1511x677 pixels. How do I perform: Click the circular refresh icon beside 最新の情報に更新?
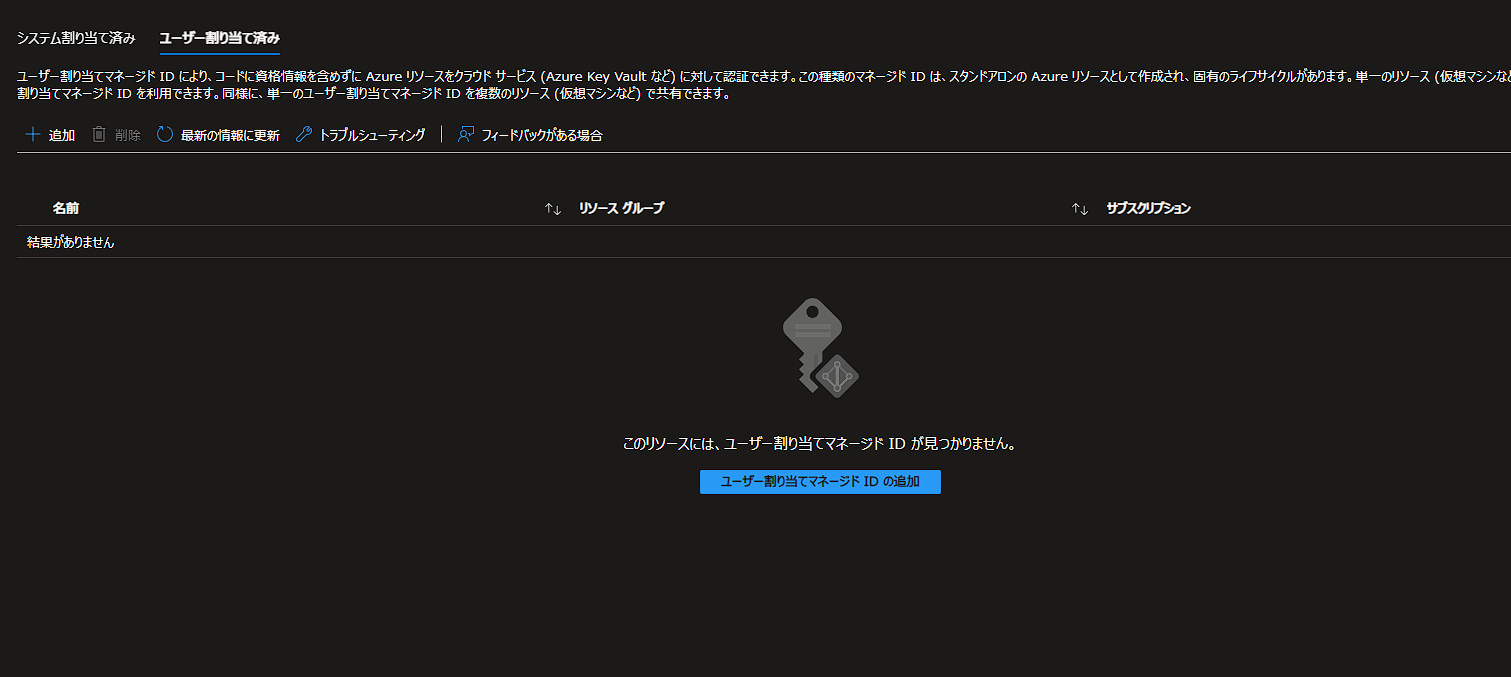[x=164, y=133]
